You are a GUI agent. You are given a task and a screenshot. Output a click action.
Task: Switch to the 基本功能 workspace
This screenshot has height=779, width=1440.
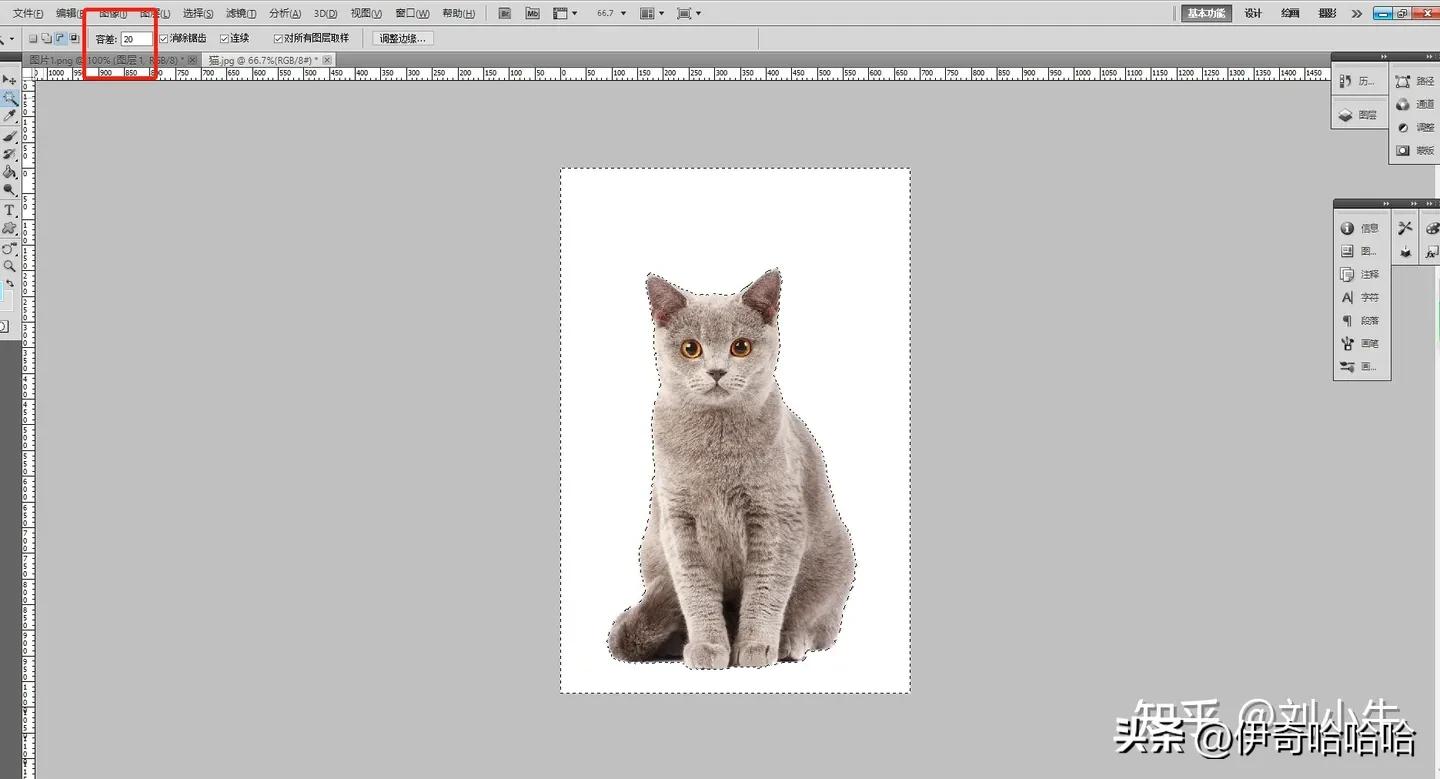pos(1205,13)
